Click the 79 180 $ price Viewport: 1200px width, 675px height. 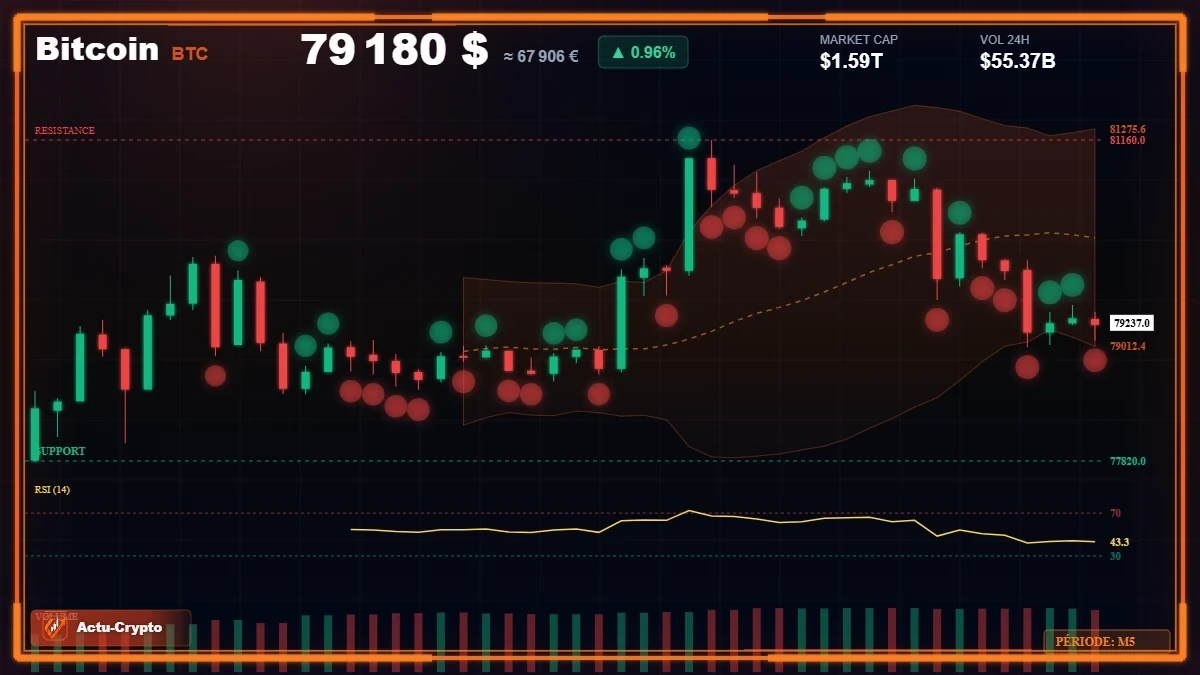[x=394, y=49]
